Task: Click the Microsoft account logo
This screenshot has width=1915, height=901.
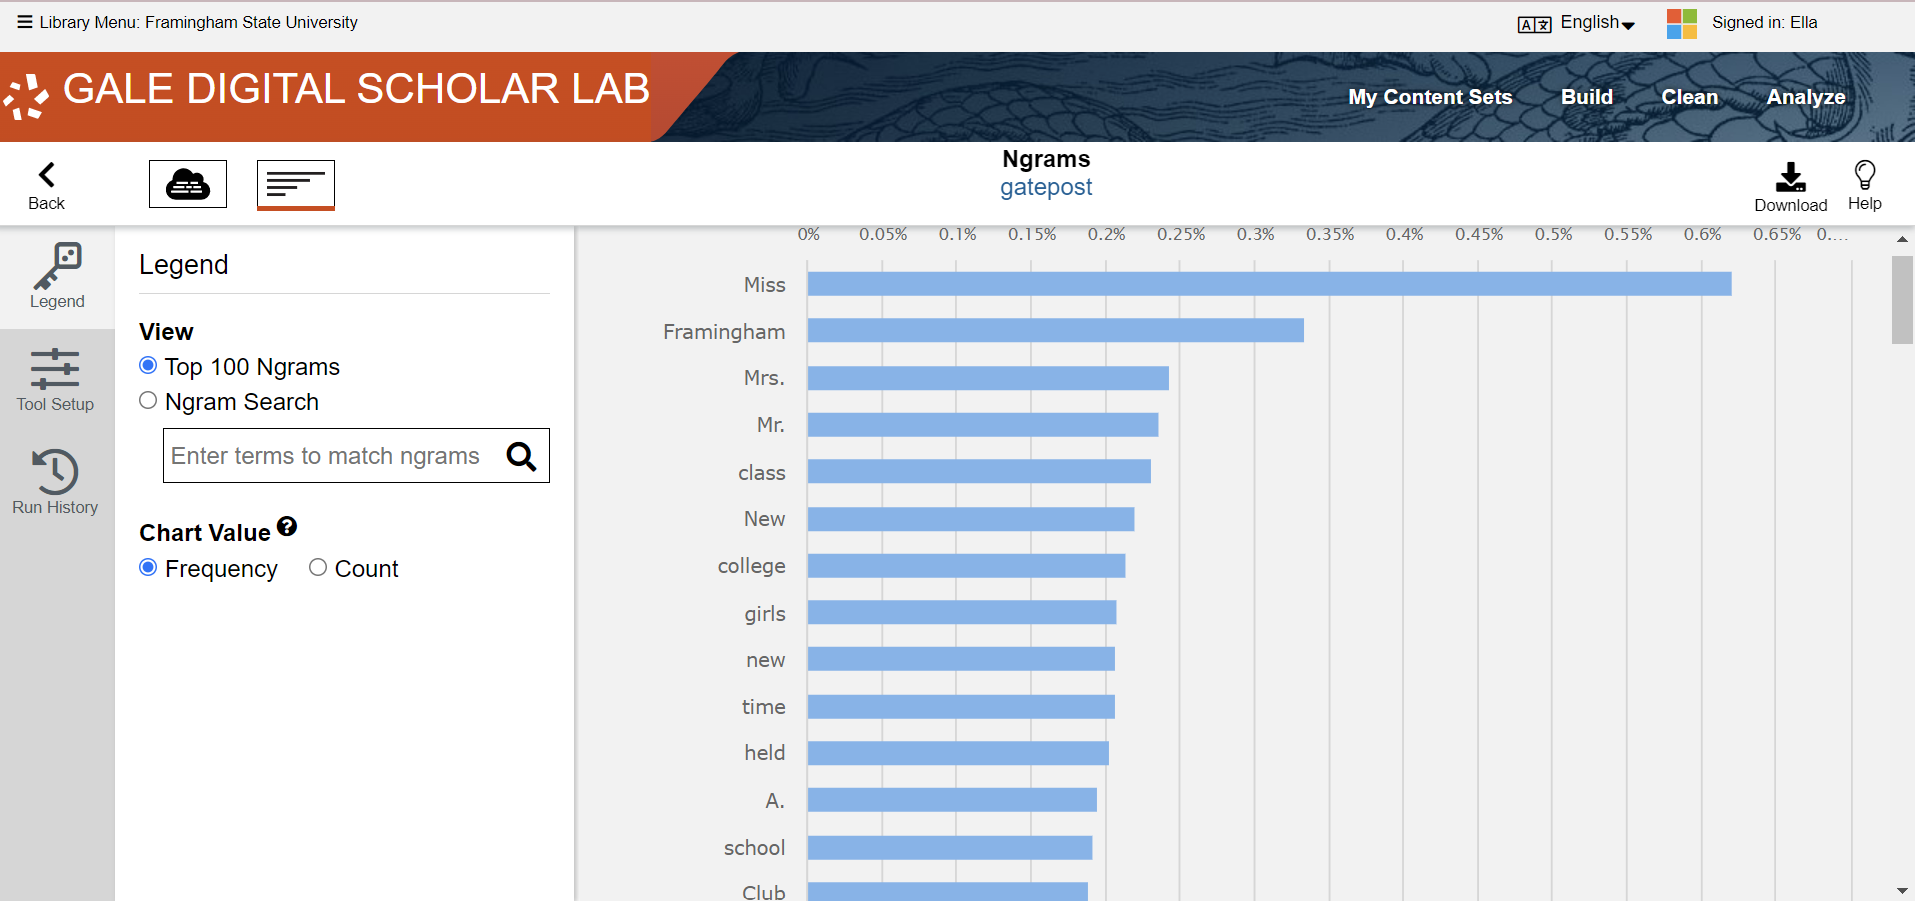Action: click(x=1682, y=23)
